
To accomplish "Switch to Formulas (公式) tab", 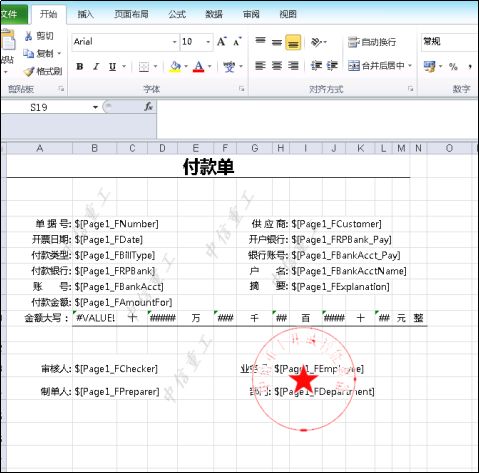I will point(177,14).
